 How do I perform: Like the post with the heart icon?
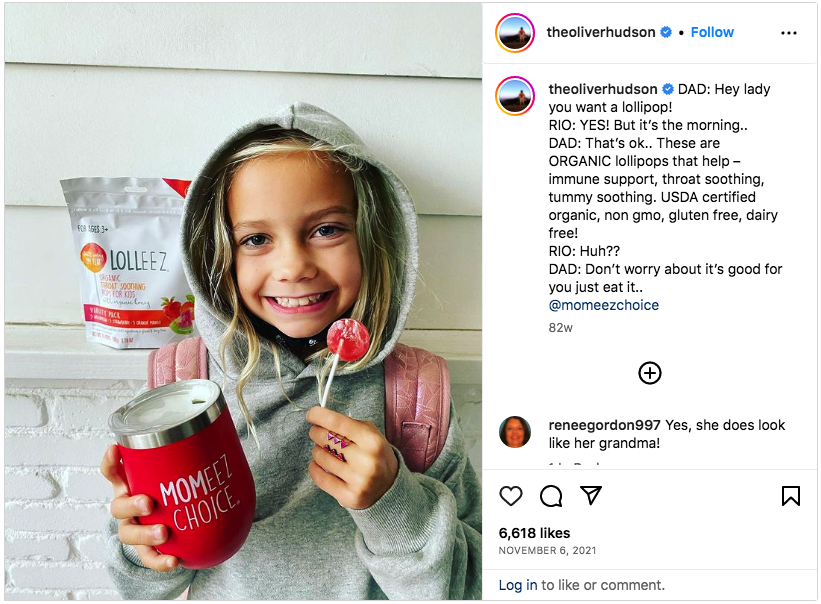click(x=511, y=496)
